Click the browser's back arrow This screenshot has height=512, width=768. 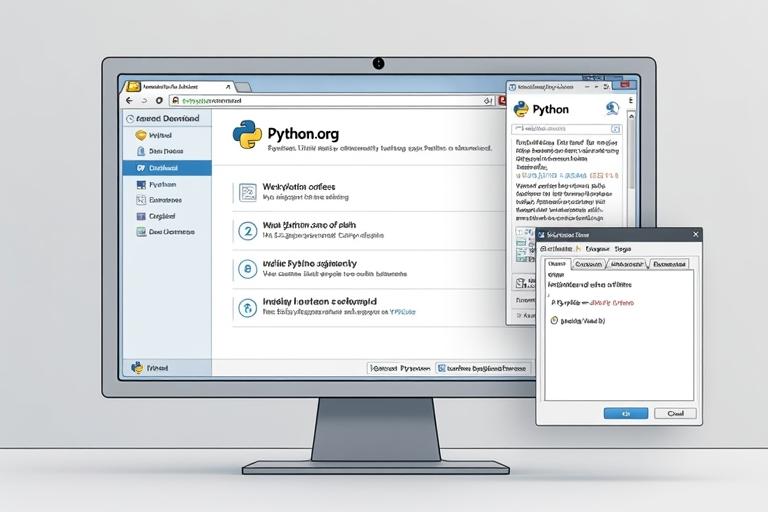pyautogui.click(x=129, y=100)
